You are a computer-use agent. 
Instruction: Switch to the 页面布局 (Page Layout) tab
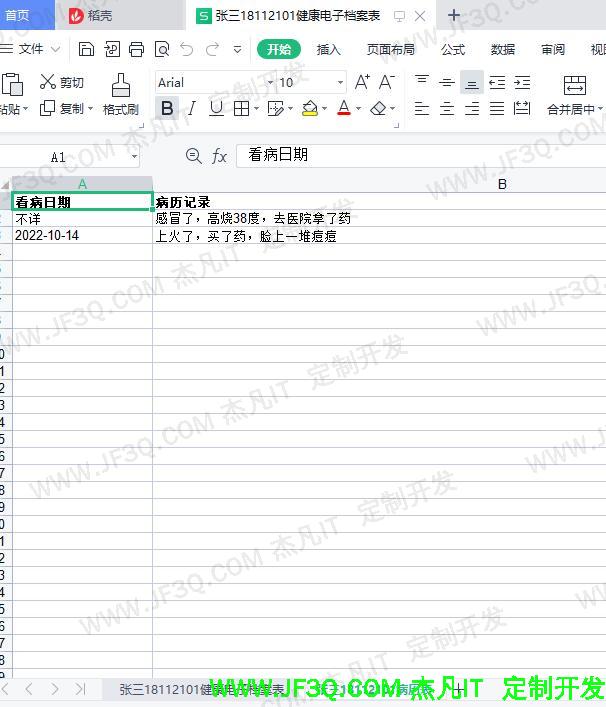click(391, 49)
